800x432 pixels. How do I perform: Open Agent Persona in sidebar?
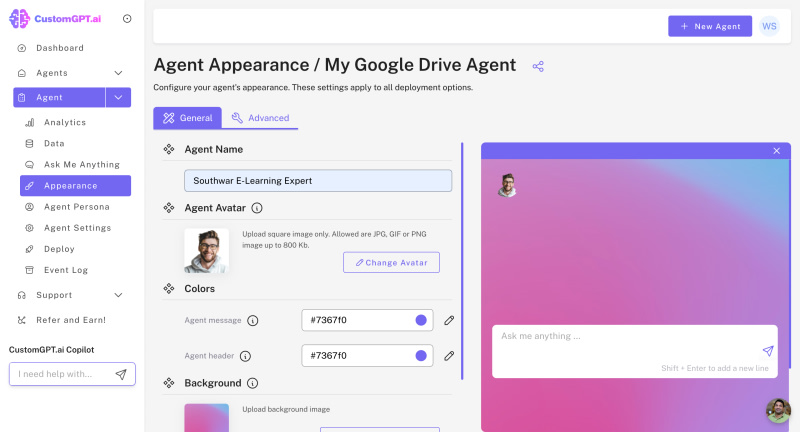click(76, 207)
